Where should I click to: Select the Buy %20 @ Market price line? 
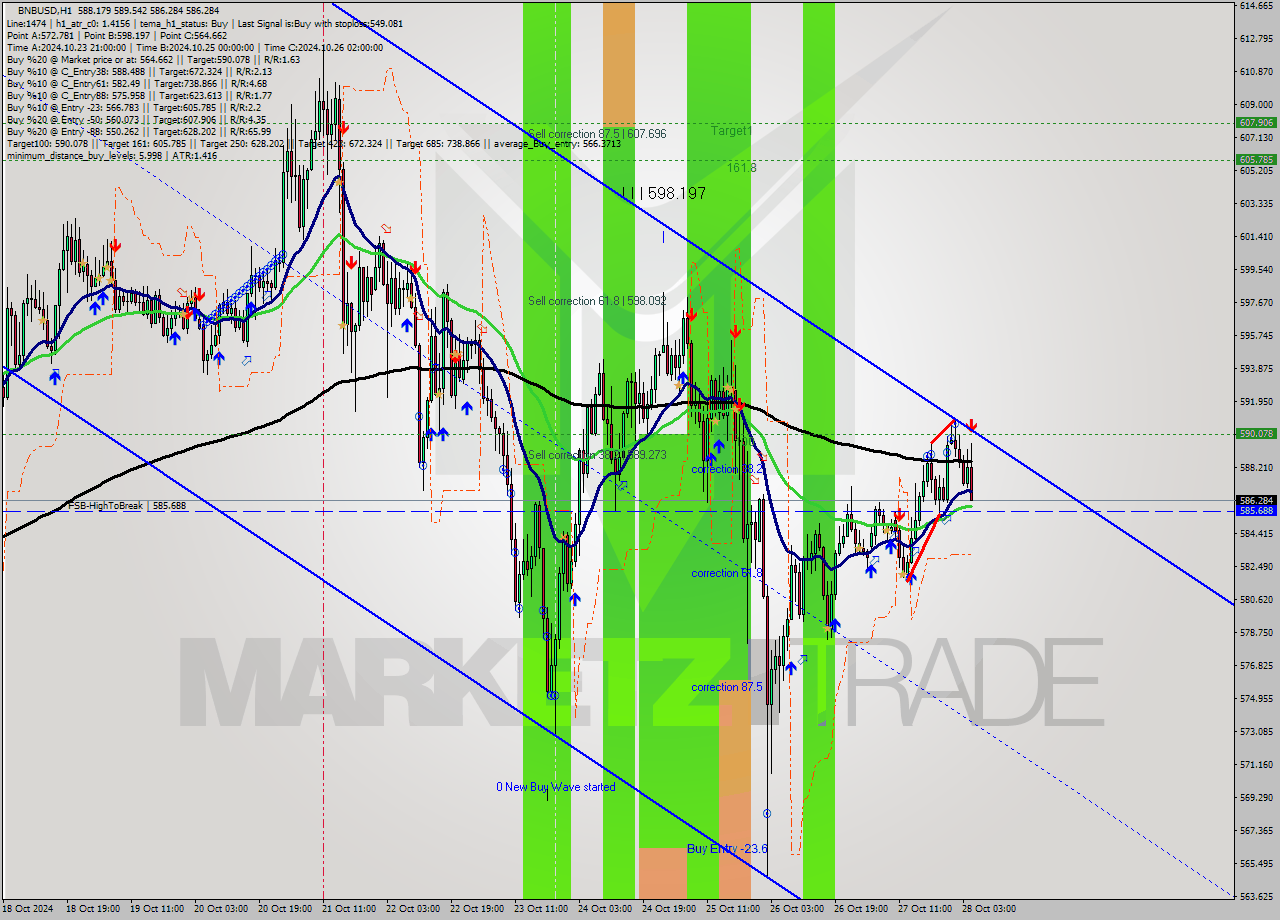pyautogui.click(x=152, y=59)
